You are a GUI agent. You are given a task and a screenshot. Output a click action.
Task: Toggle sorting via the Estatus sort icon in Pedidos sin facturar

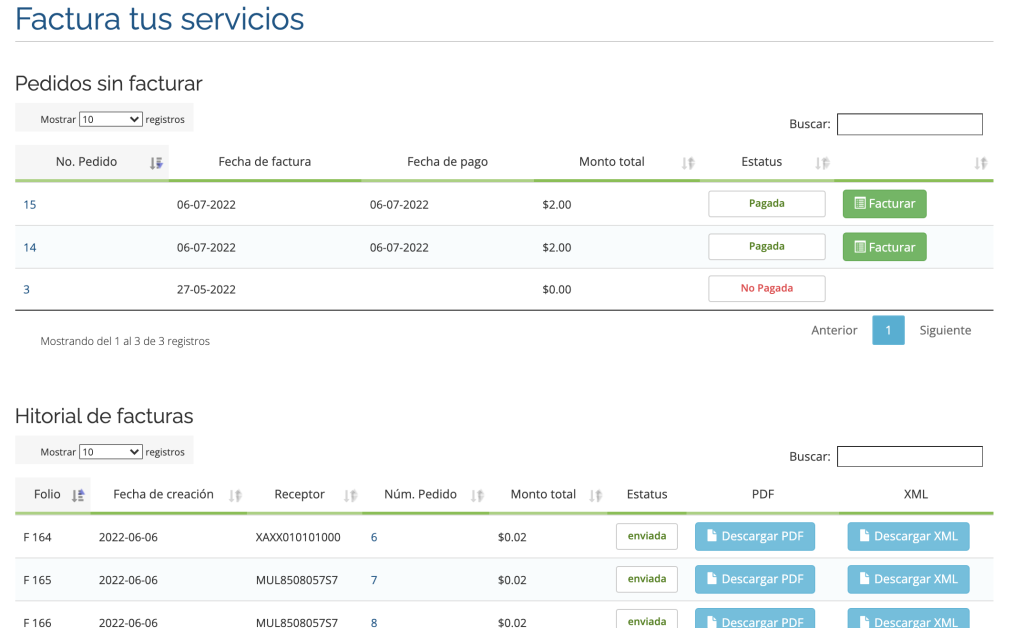822,163
